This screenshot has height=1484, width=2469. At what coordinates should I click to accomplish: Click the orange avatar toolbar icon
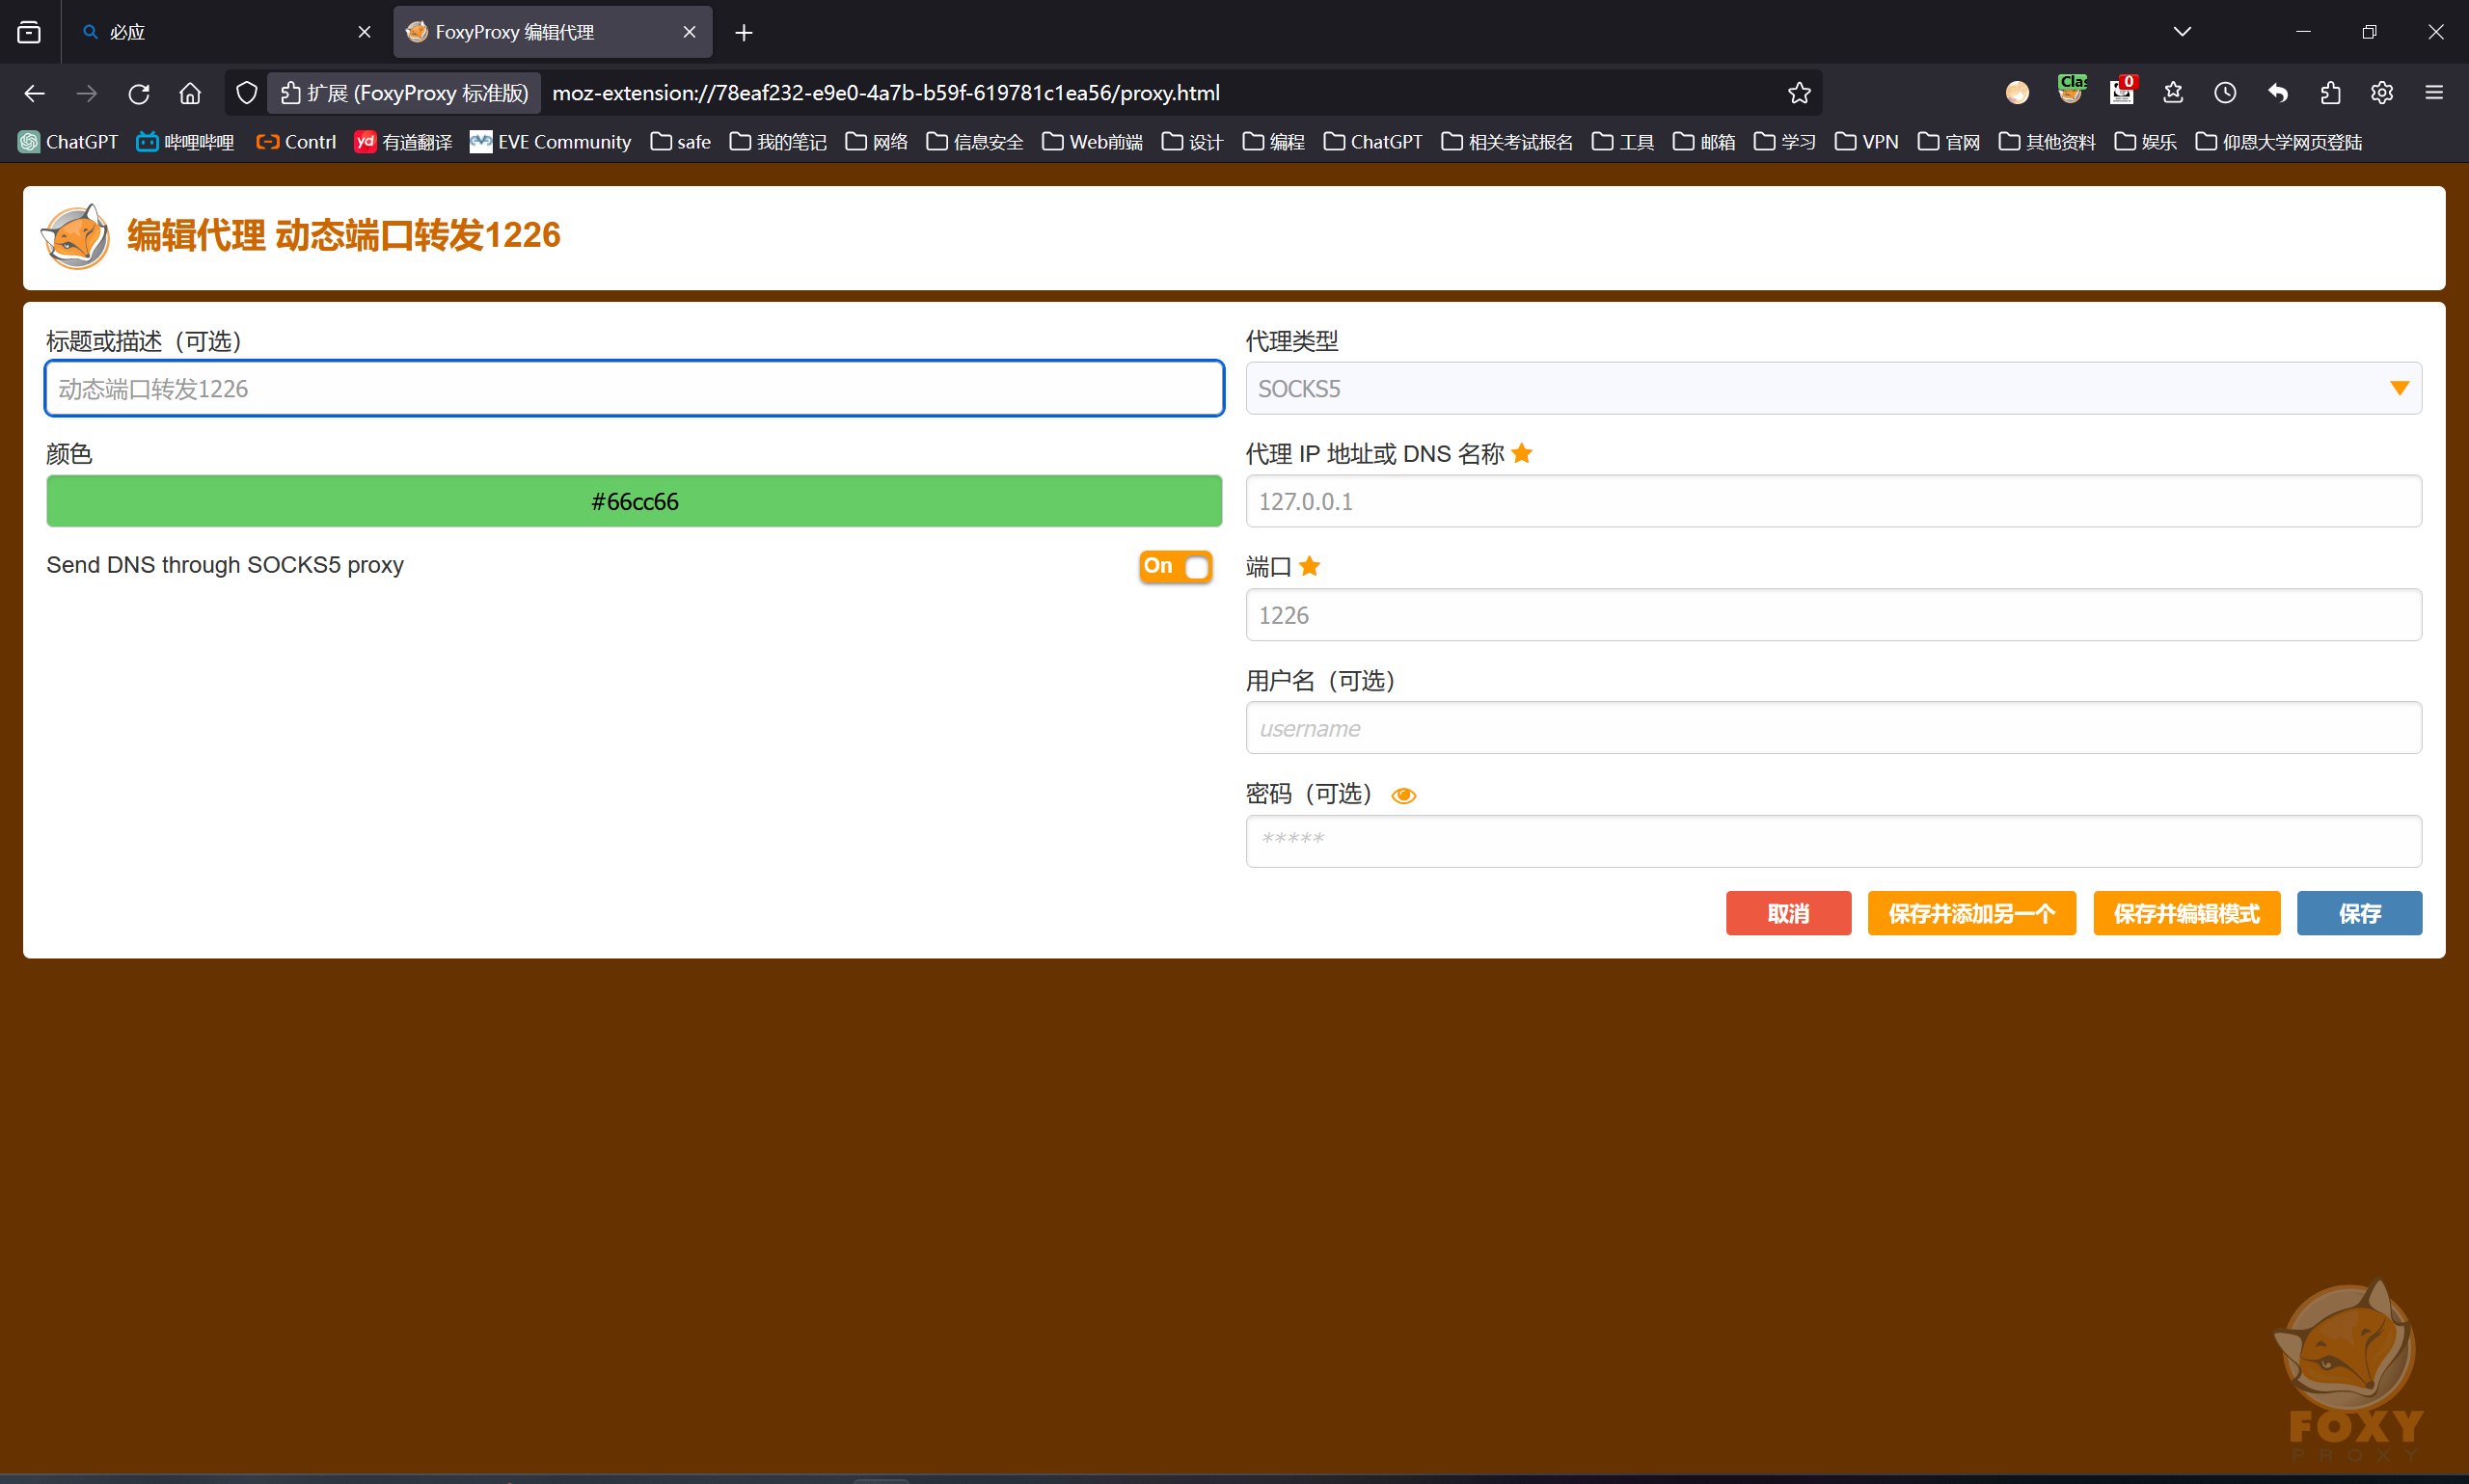point(2017,93)
